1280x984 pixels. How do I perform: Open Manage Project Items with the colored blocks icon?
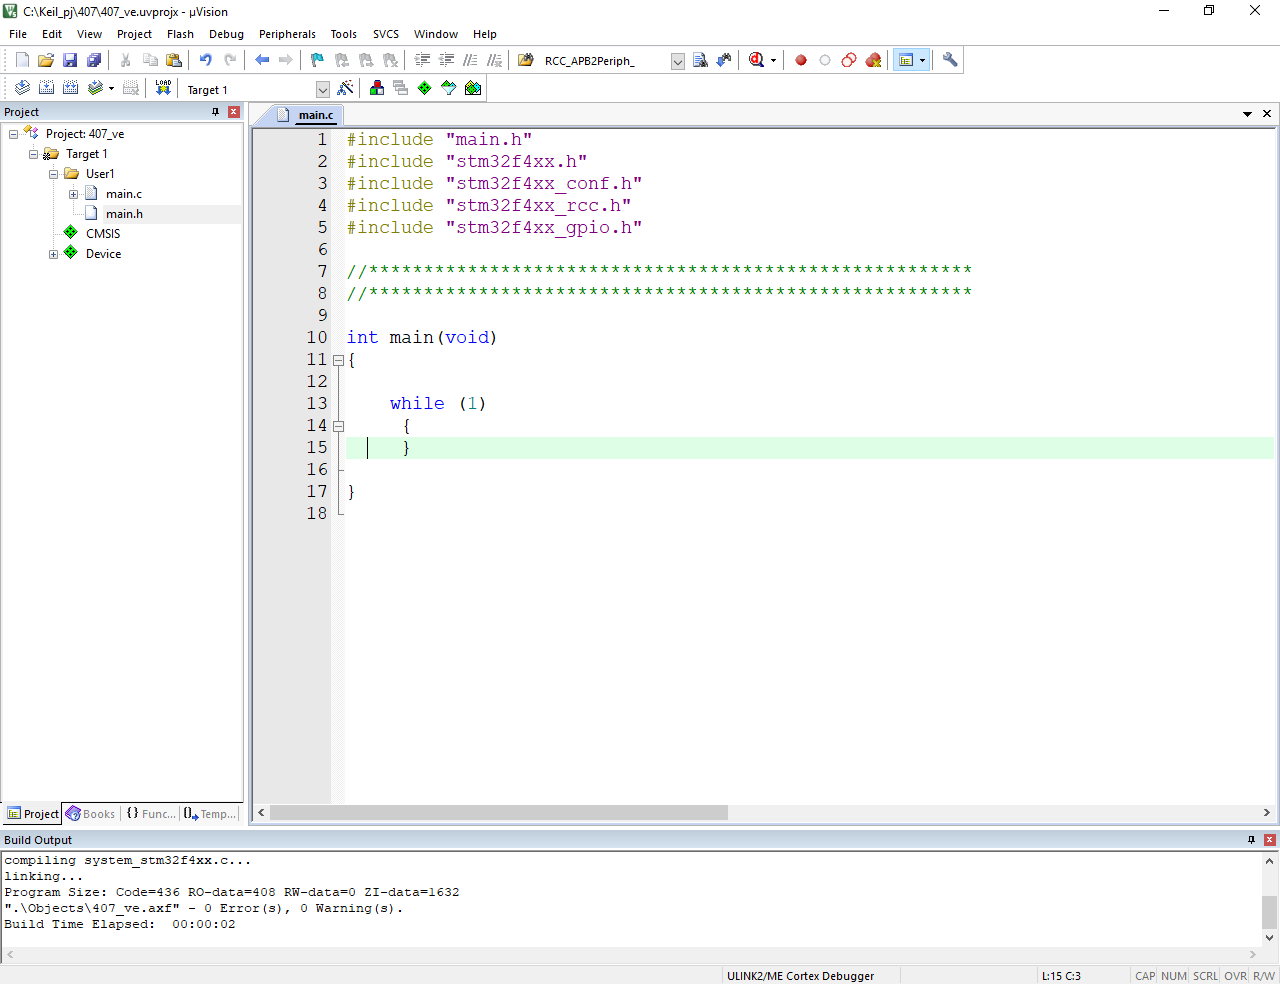[x=377, y=88]
